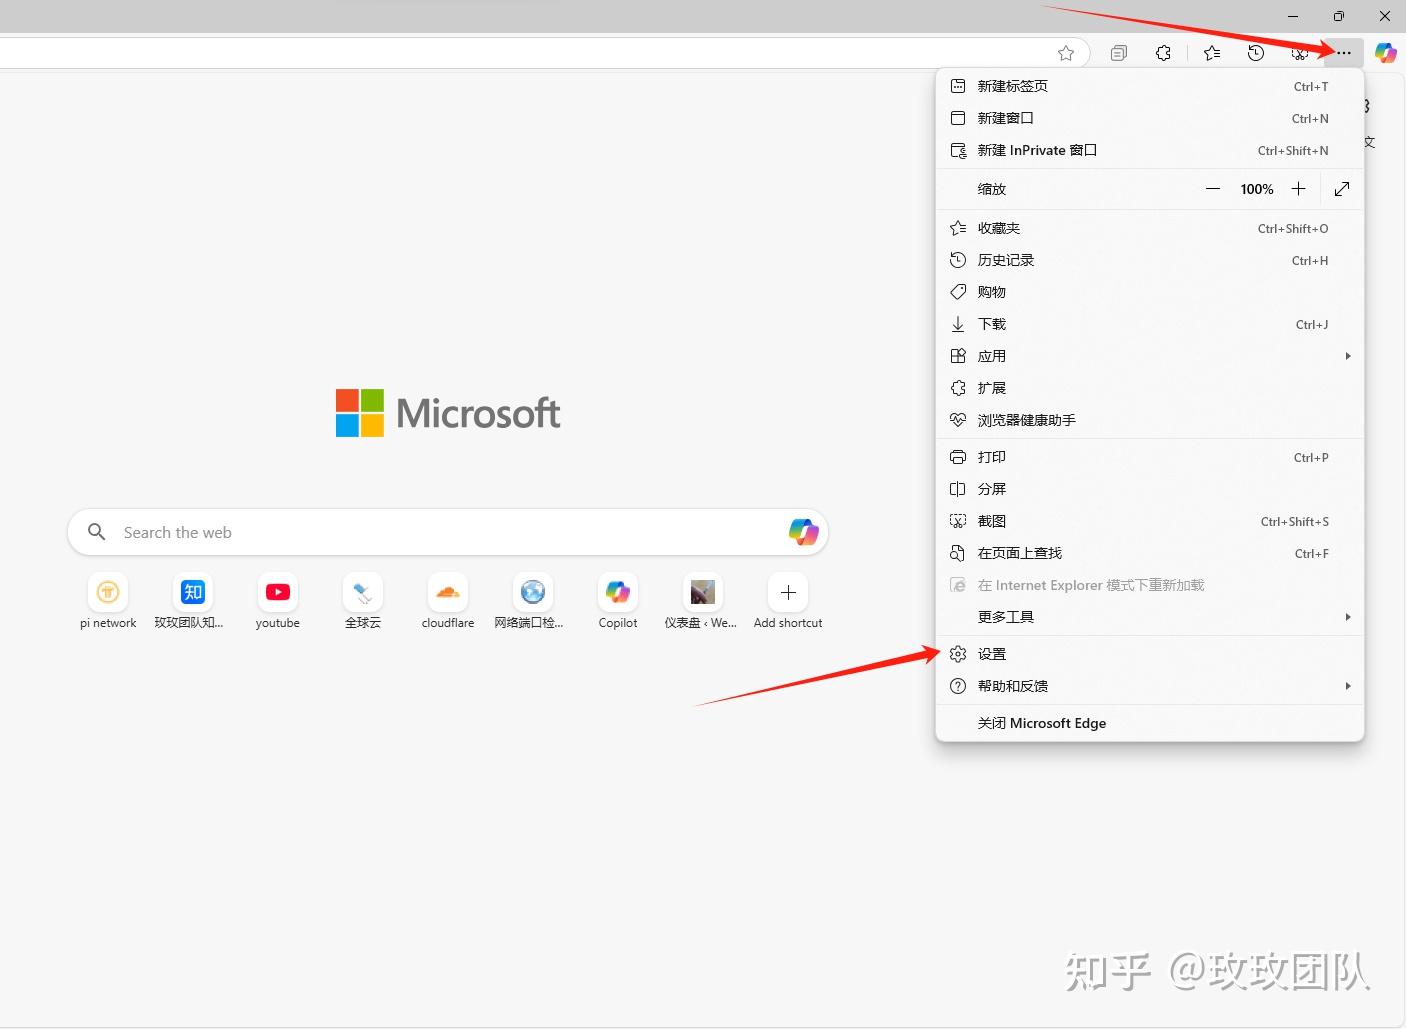Click the plus to increase zoom above 100%
The width and height of the screenshot is (1406, 1029).
click(x=1298, y=188)
